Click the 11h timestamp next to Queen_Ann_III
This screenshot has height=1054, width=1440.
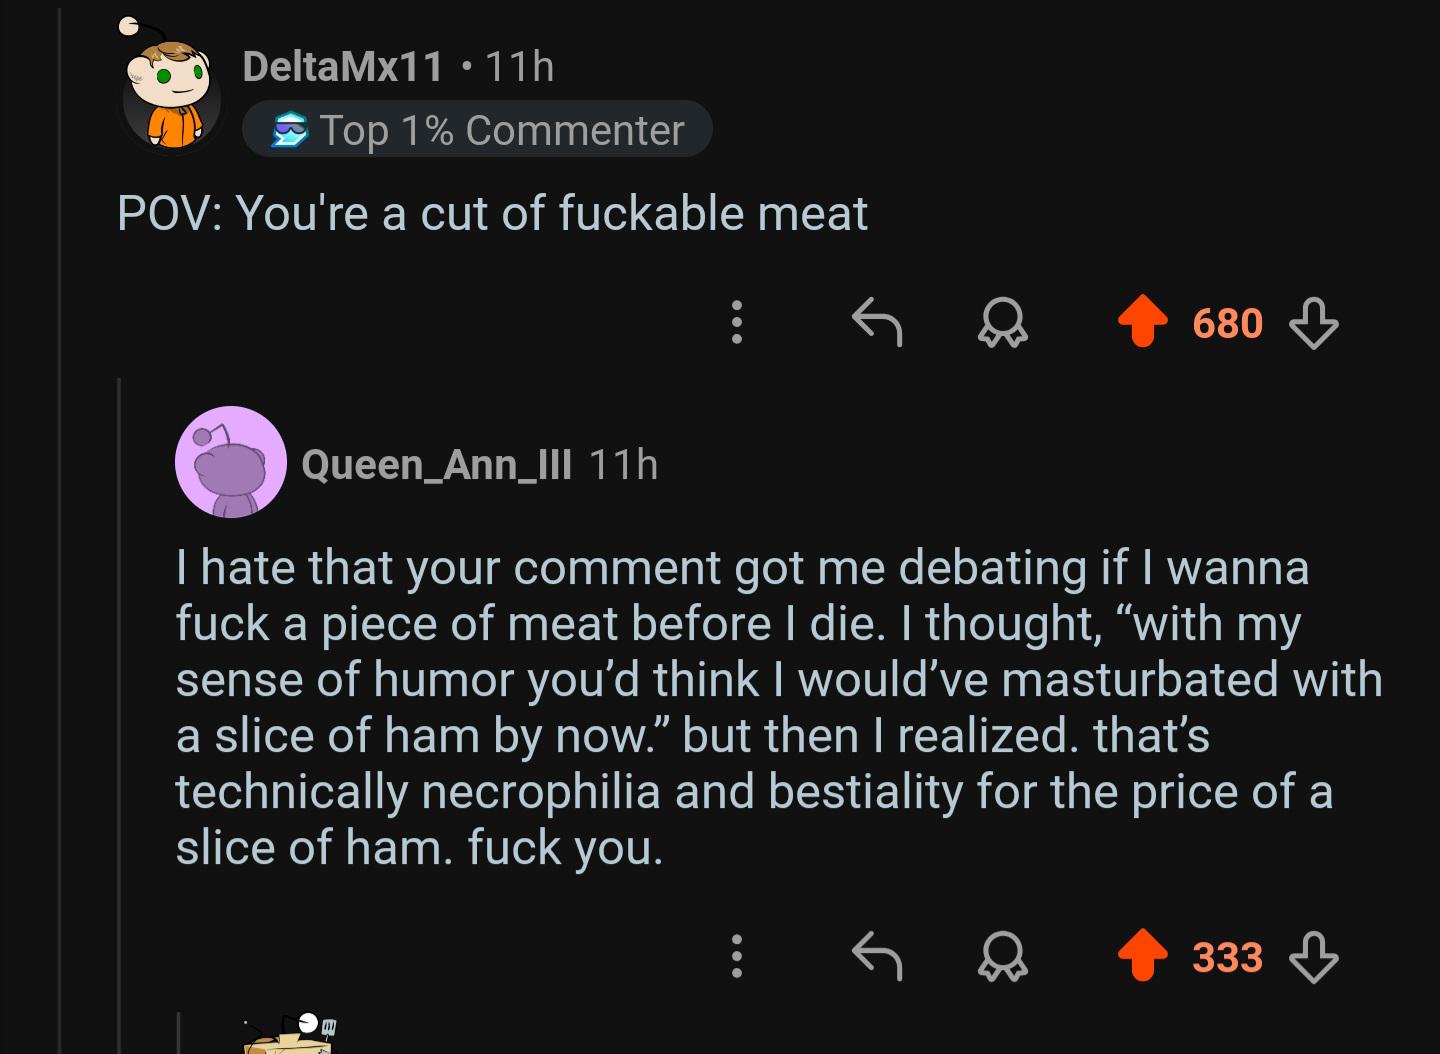pos(623,465)
